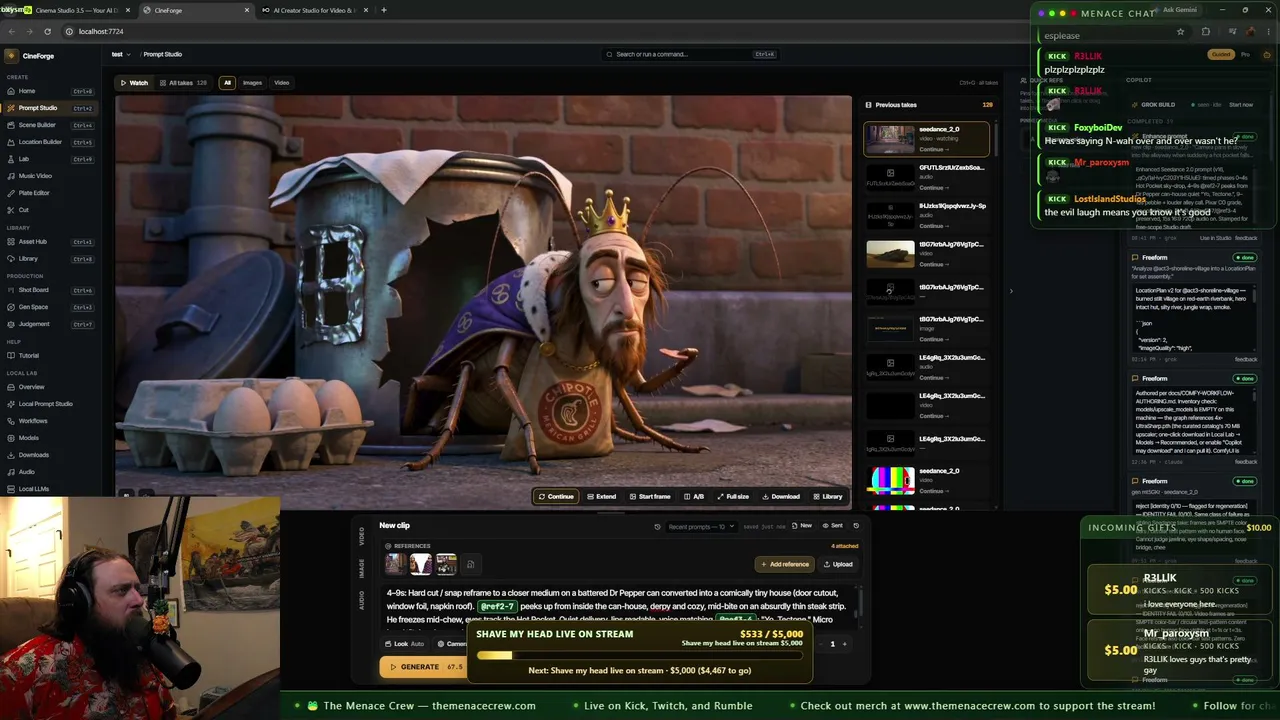Viewport: 1280px width, 720px height.
Task: Switch to Watch view
Action: click(134, 83)
